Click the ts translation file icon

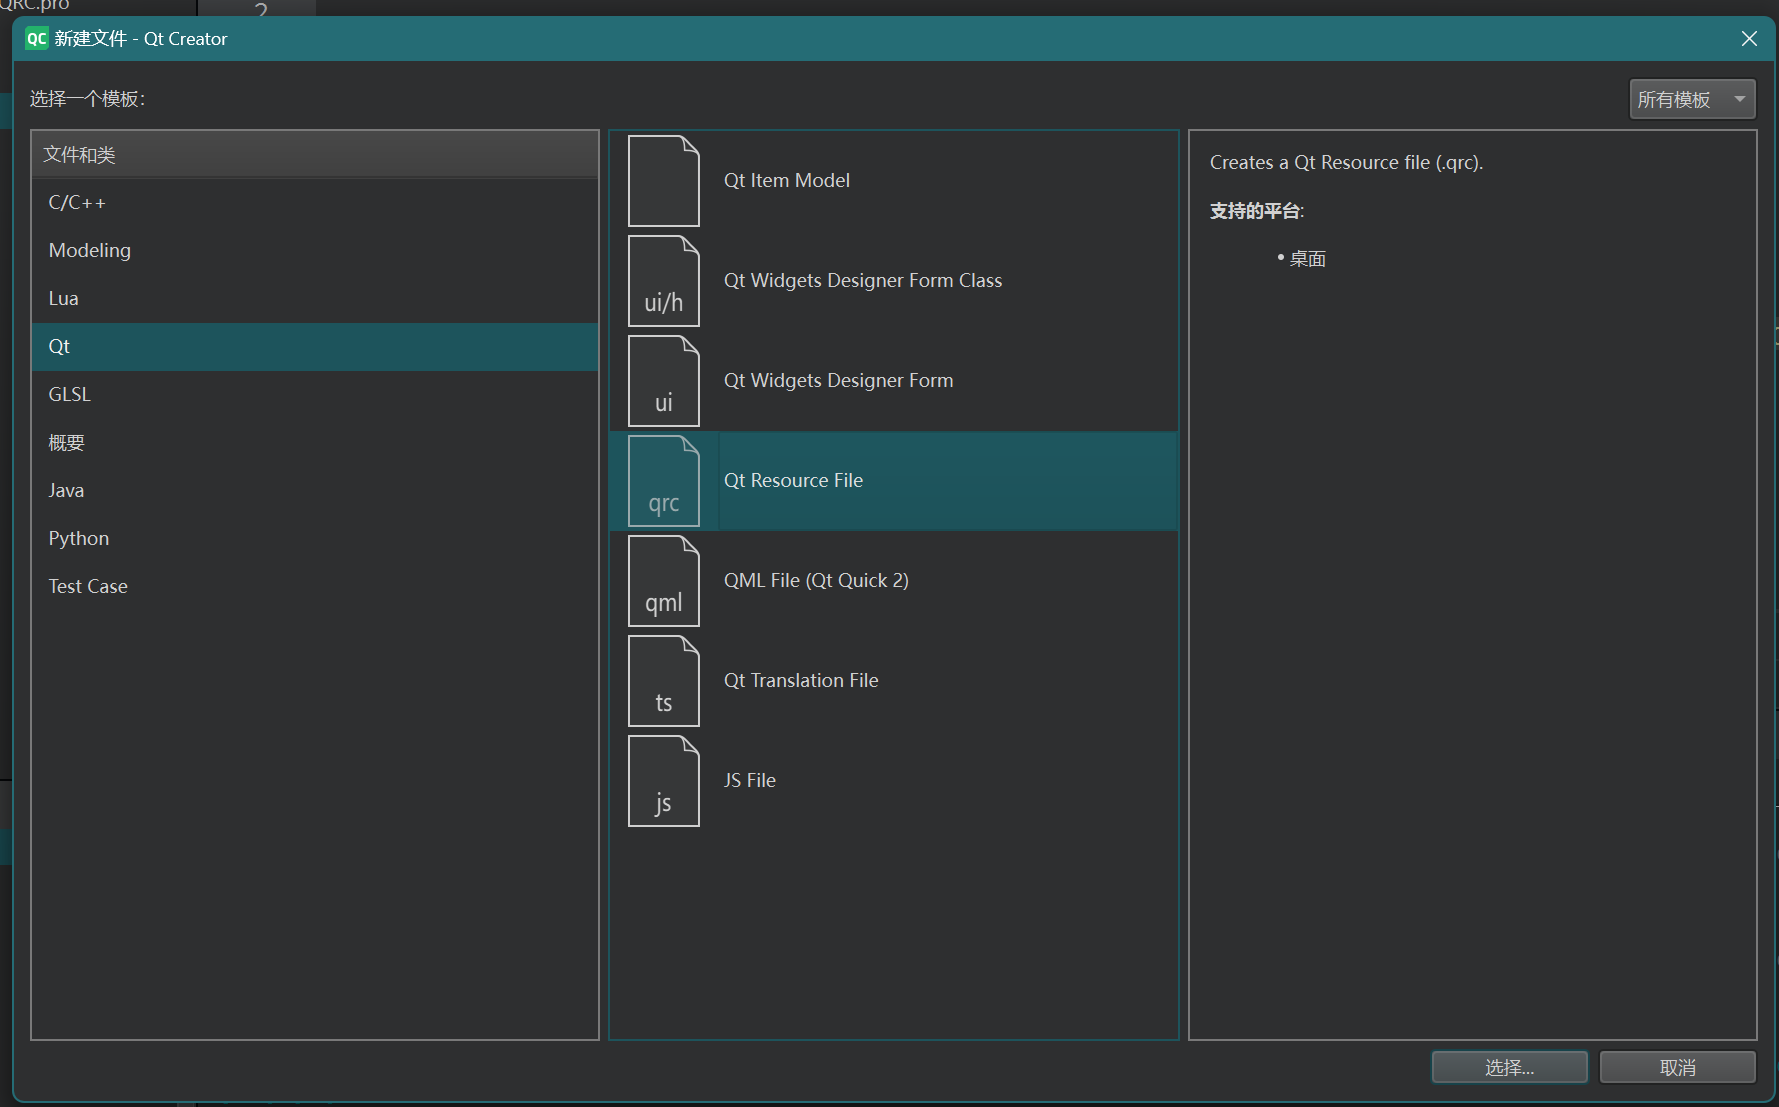pyautogui.click(x=663, y=681)
